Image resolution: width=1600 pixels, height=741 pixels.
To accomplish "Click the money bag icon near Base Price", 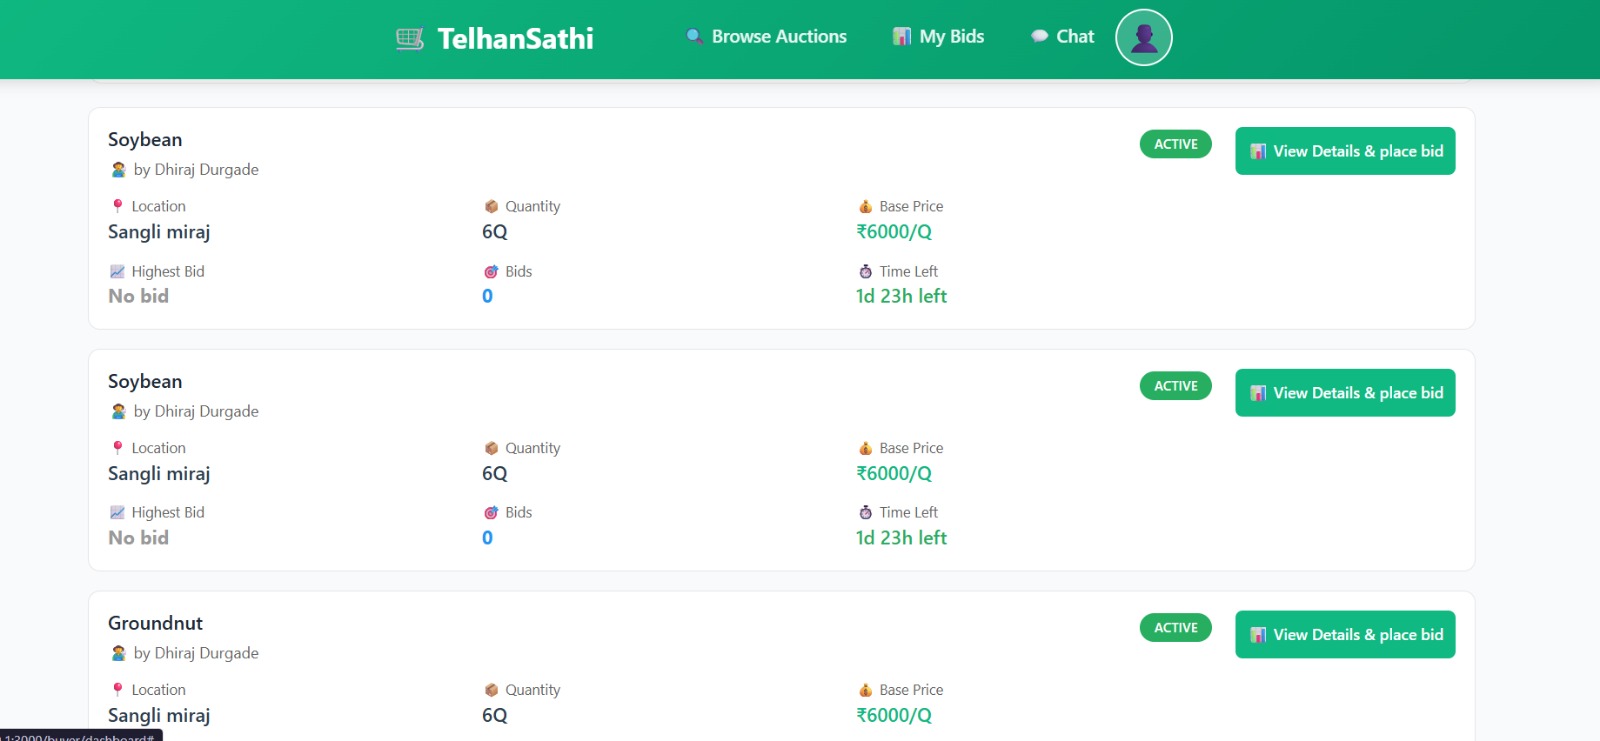I will [866, 206].
